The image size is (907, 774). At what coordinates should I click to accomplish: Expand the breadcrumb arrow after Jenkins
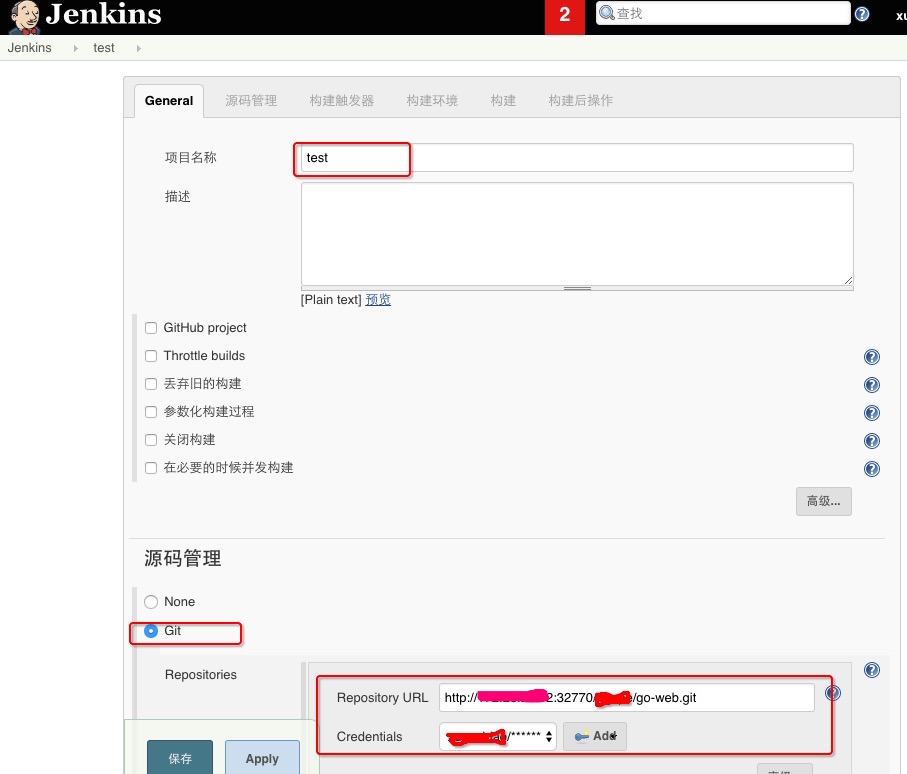point(75,48)
